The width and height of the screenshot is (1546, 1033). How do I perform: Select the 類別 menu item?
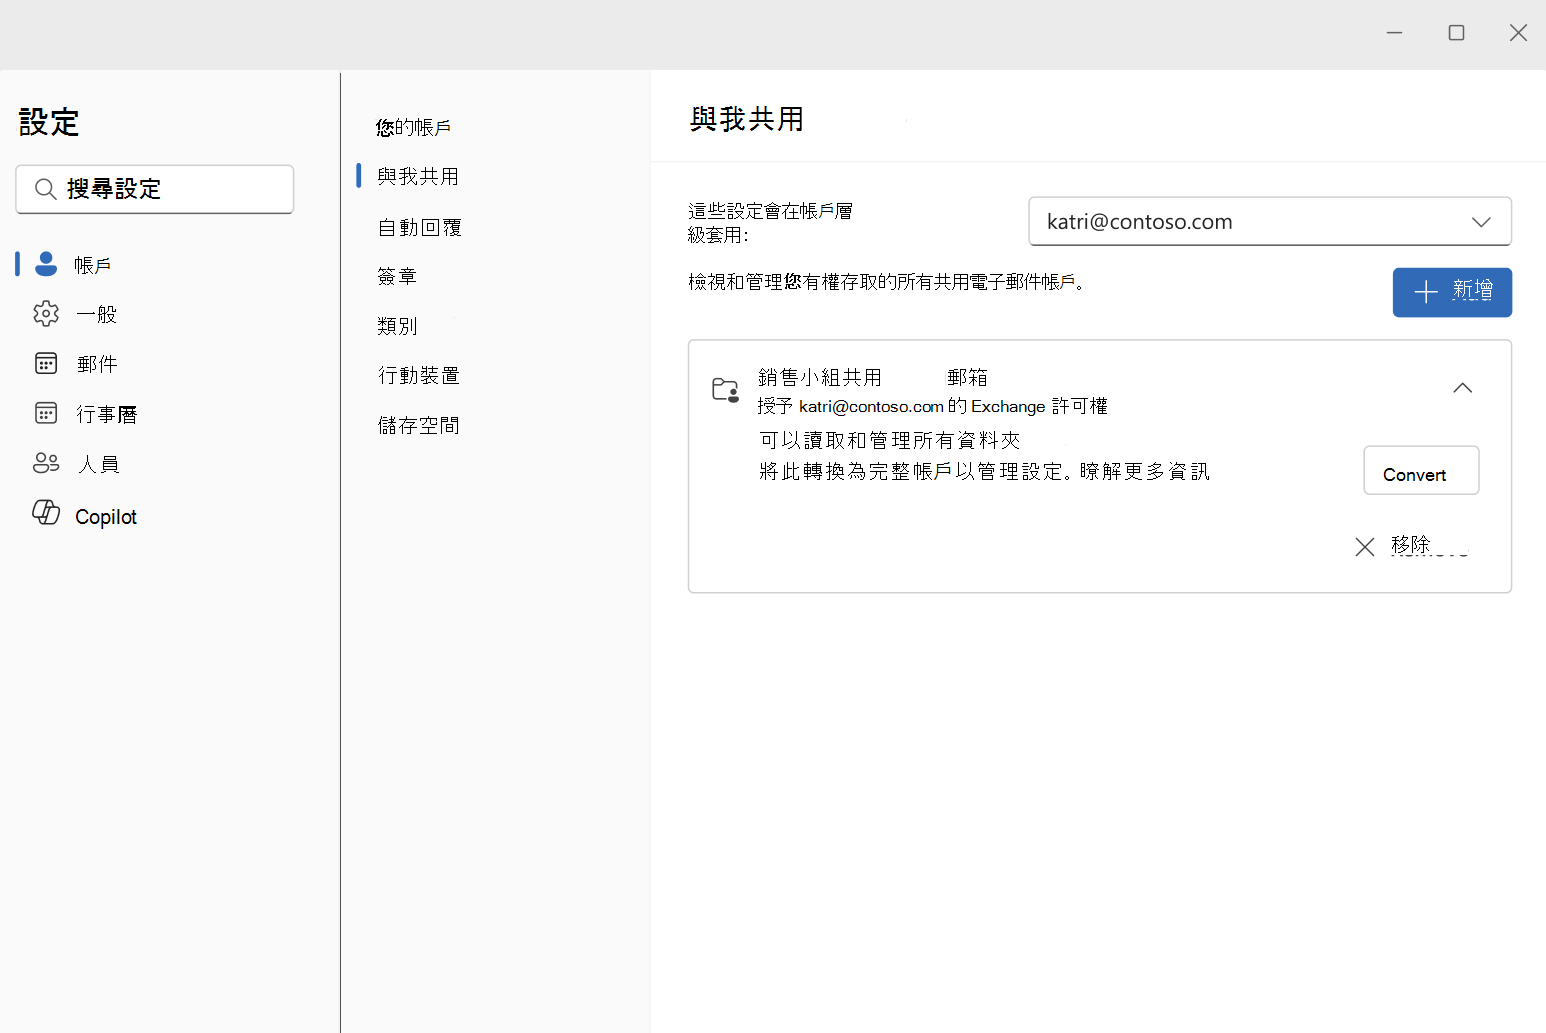point(397,326)
